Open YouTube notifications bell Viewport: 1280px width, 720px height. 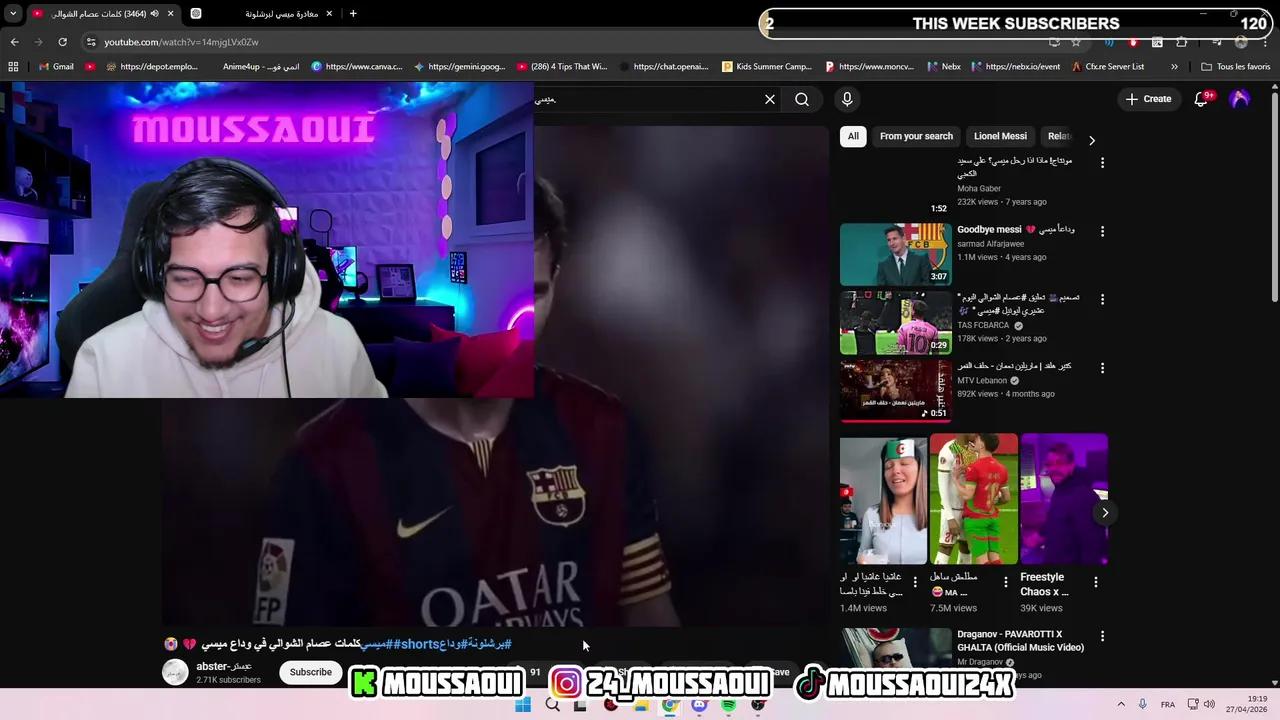tap(1202, 99)
